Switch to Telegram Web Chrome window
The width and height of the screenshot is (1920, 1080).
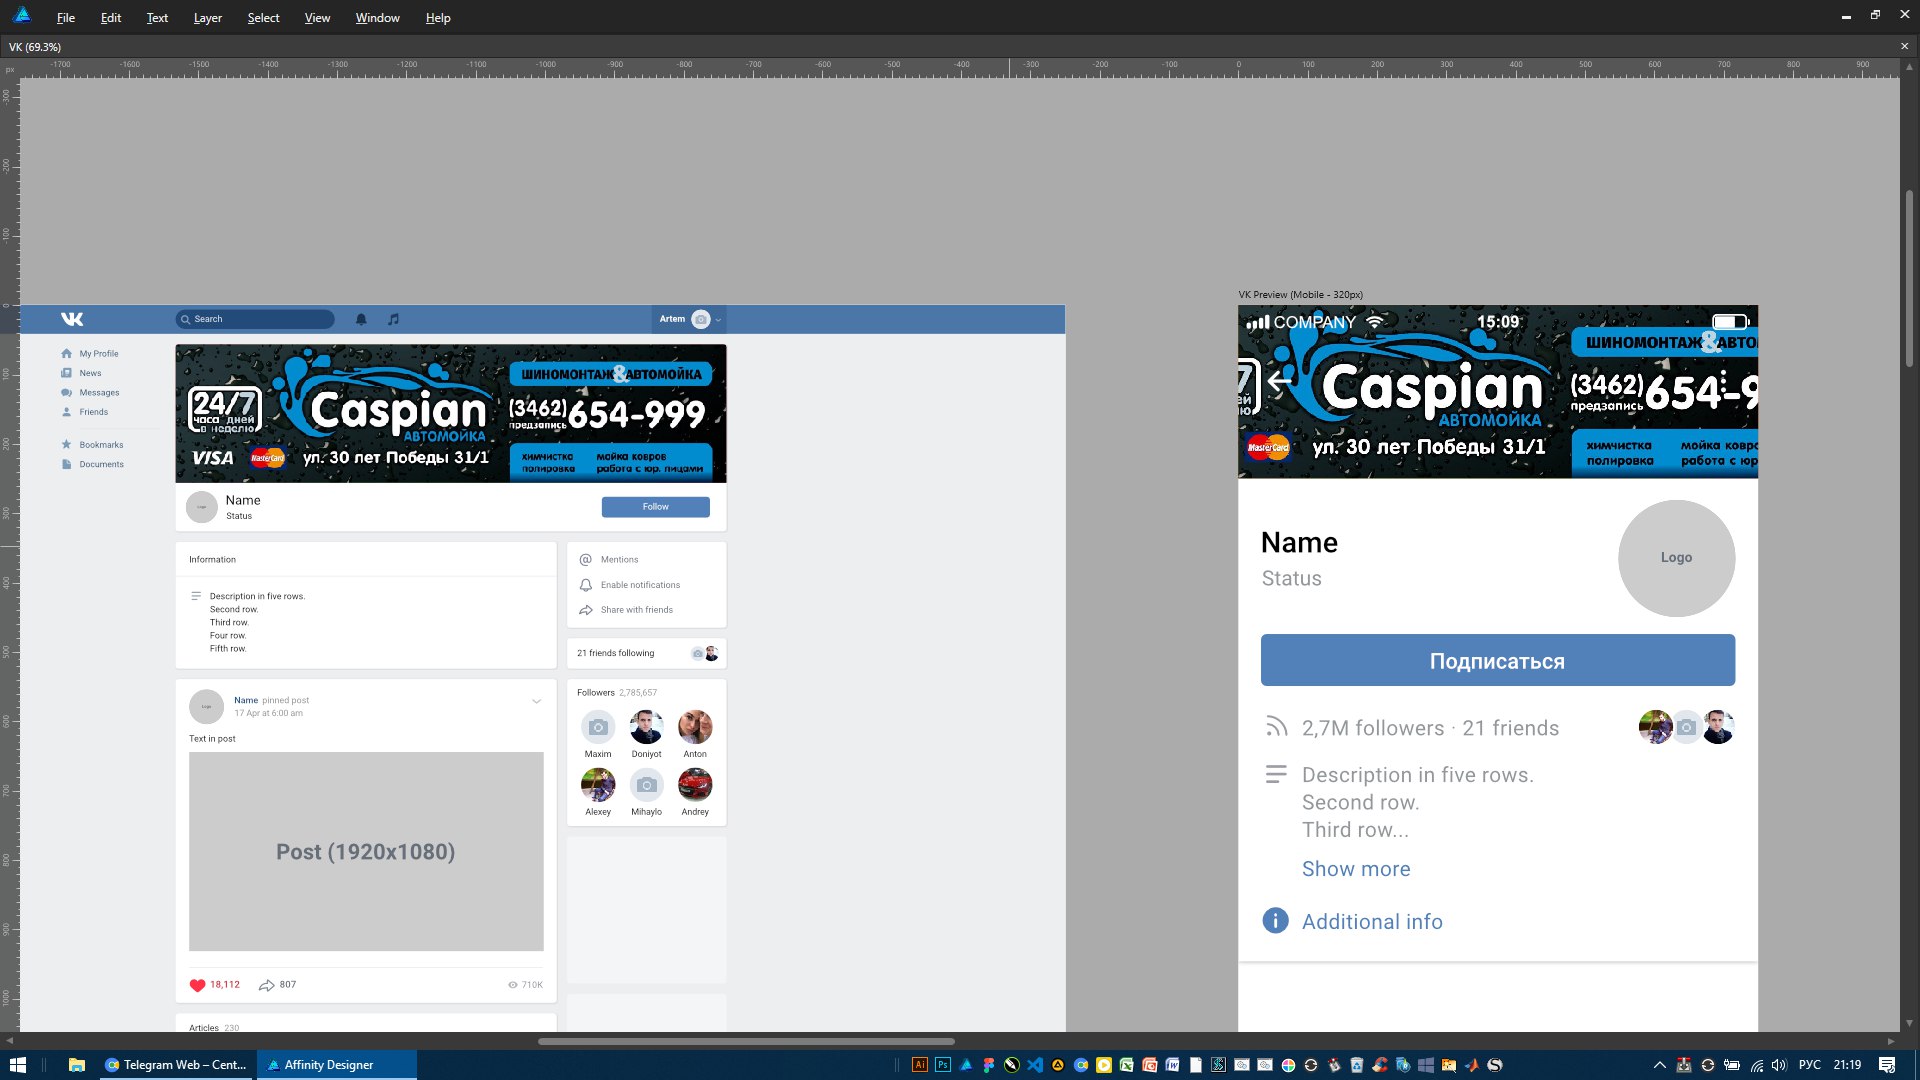tap(176, 1065)
